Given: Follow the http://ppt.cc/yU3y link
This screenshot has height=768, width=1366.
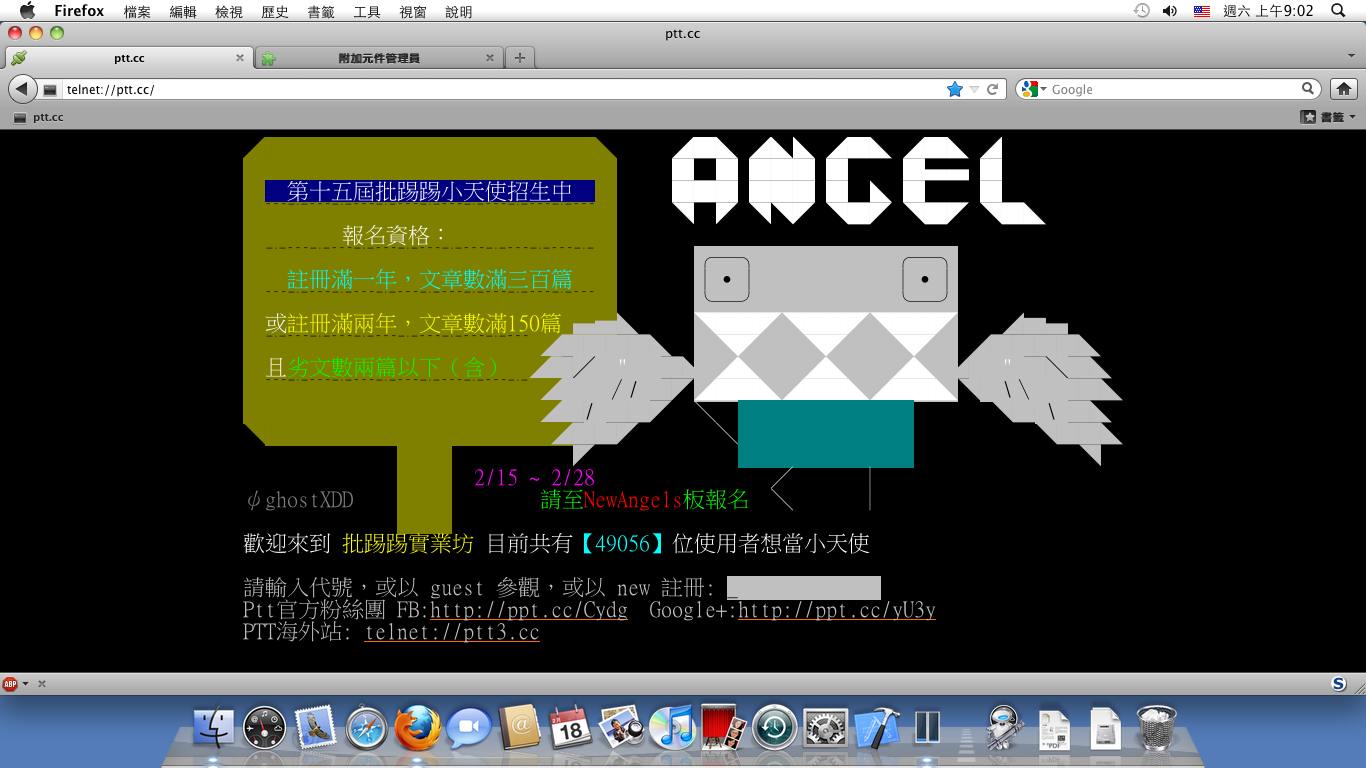Looking at the screenshot, I should 837,610.
